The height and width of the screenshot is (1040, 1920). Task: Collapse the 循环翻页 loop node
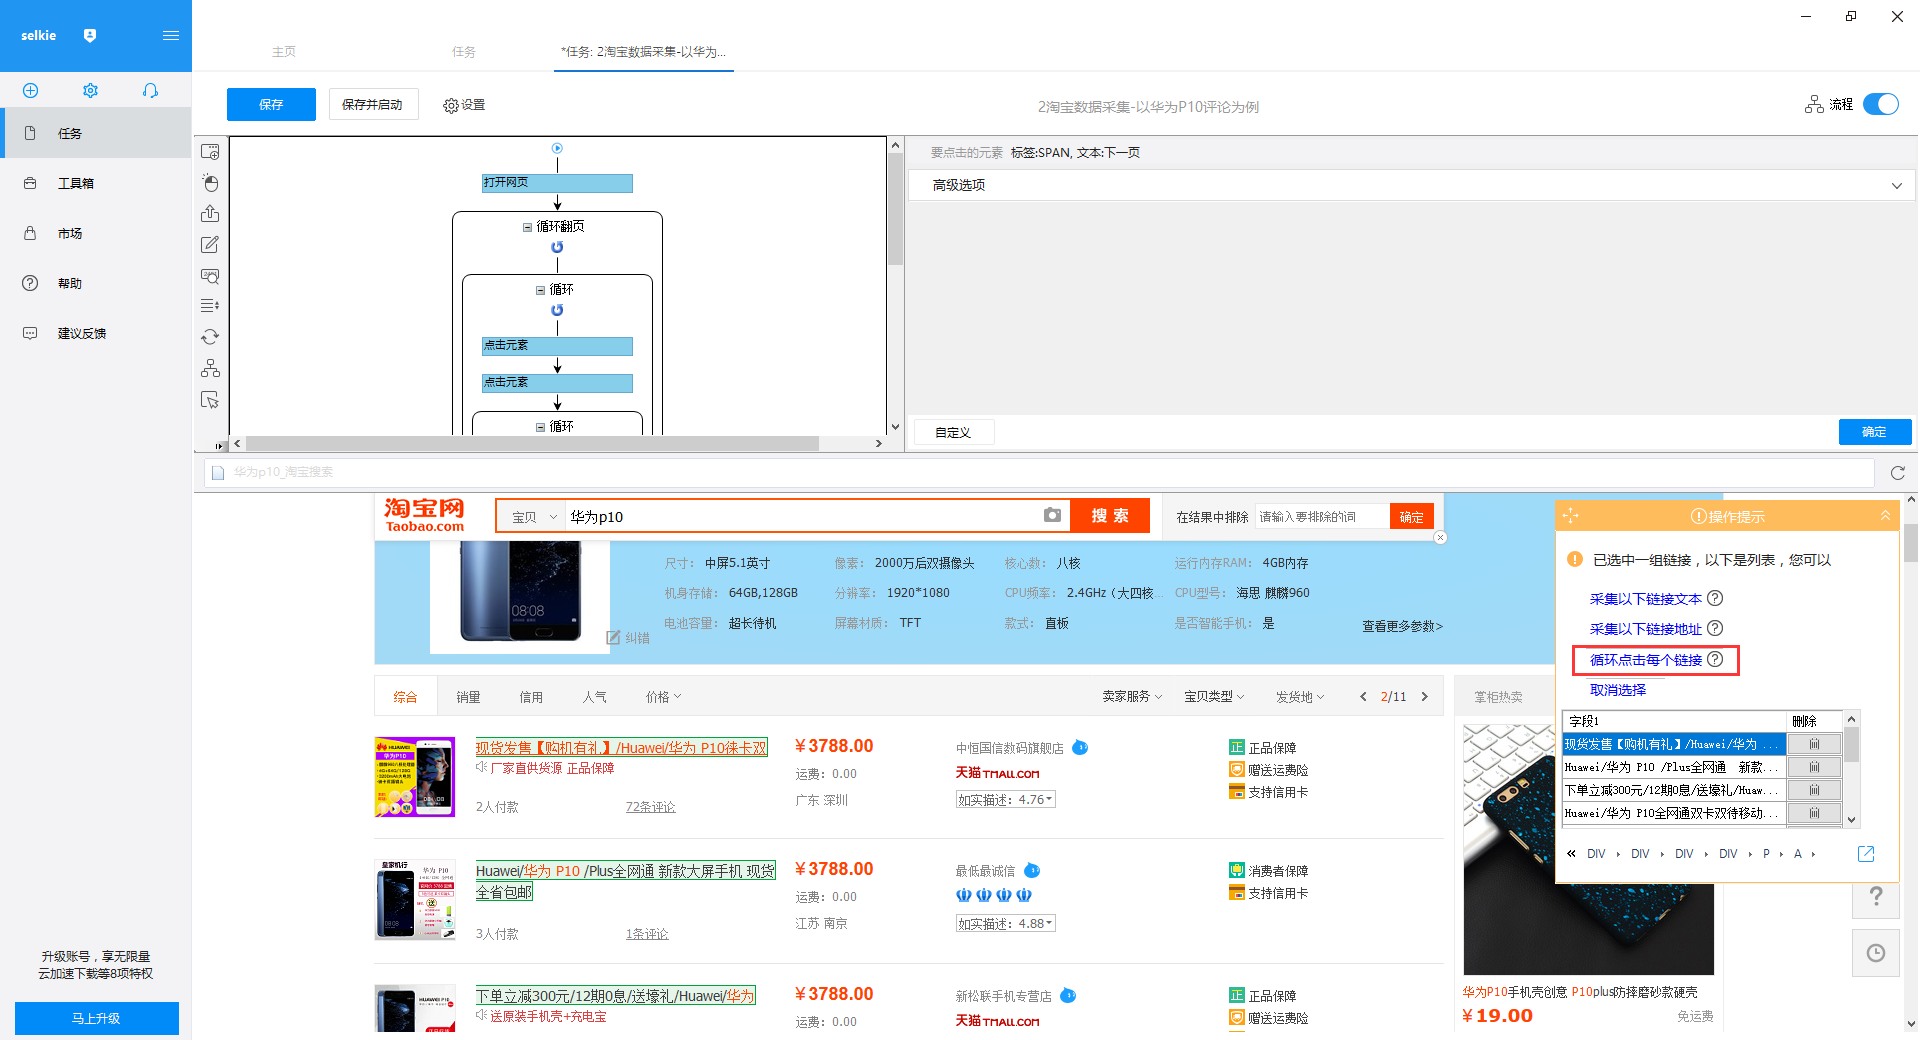(x=527, y=227)
